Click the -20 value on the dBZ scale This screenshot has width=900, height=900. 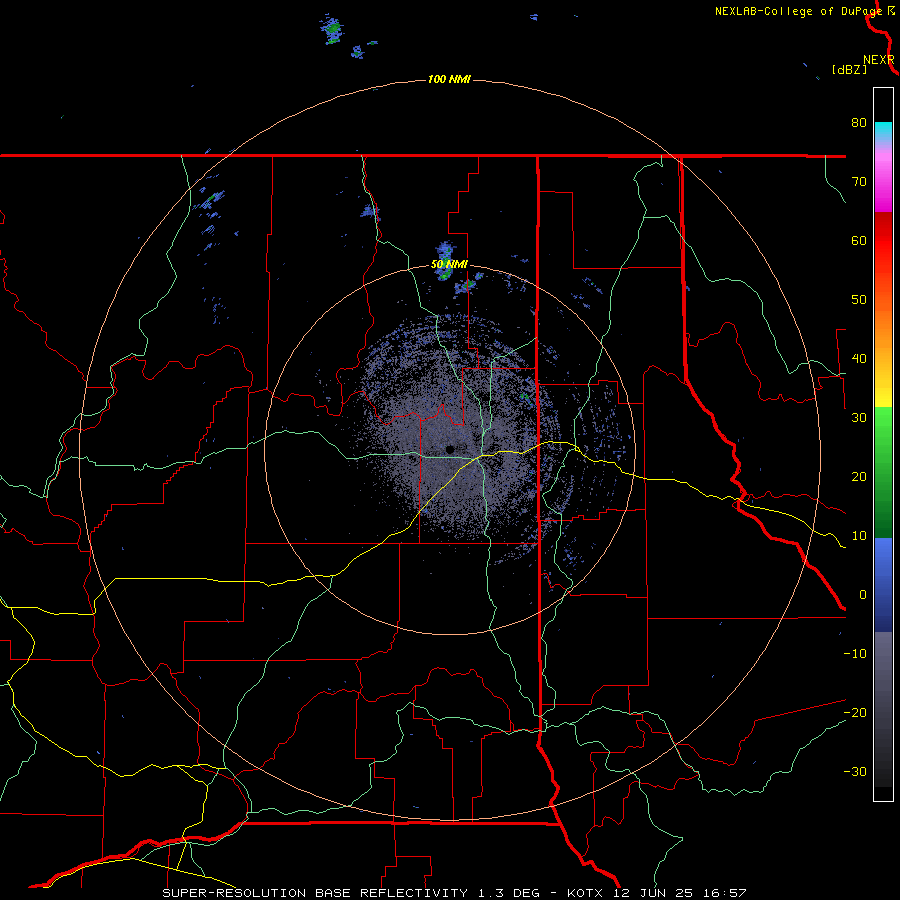pos(855,713)
